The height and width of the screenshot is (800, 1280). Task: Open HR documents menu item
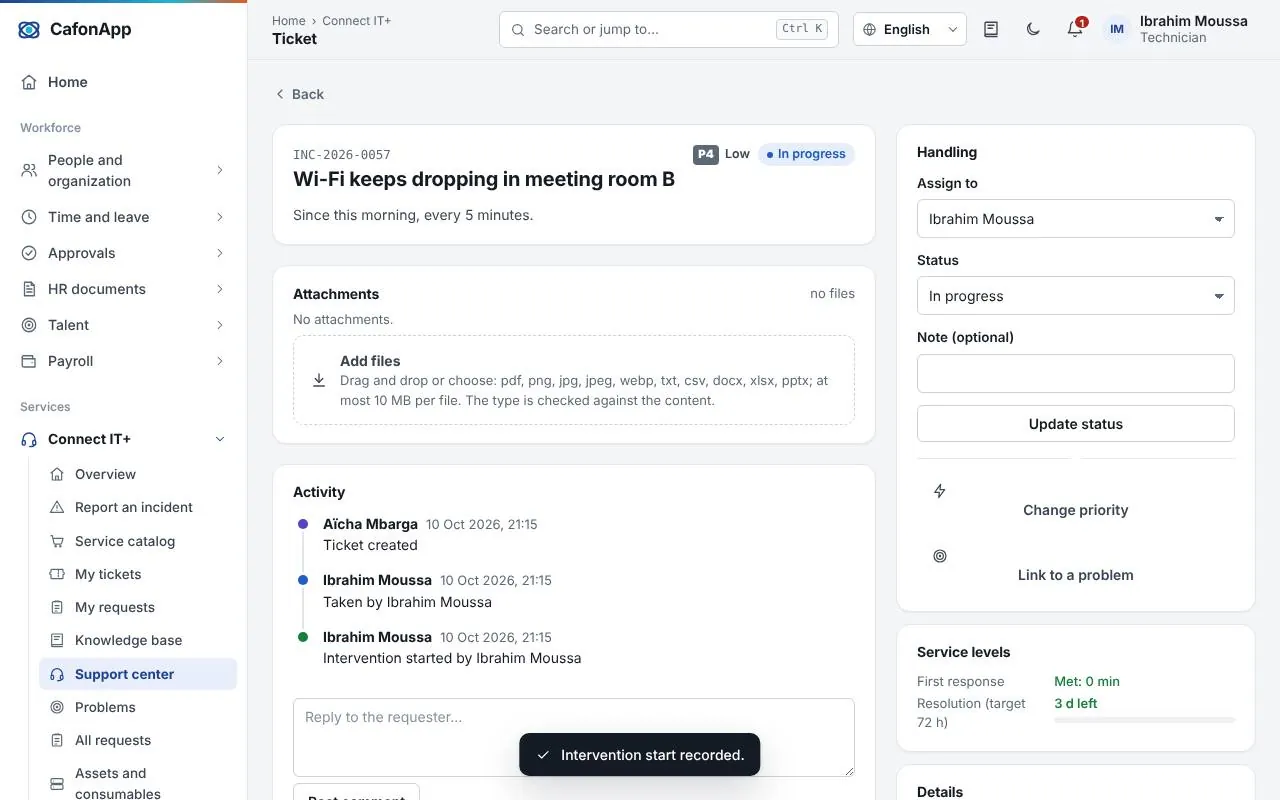[x=124, y=289]
